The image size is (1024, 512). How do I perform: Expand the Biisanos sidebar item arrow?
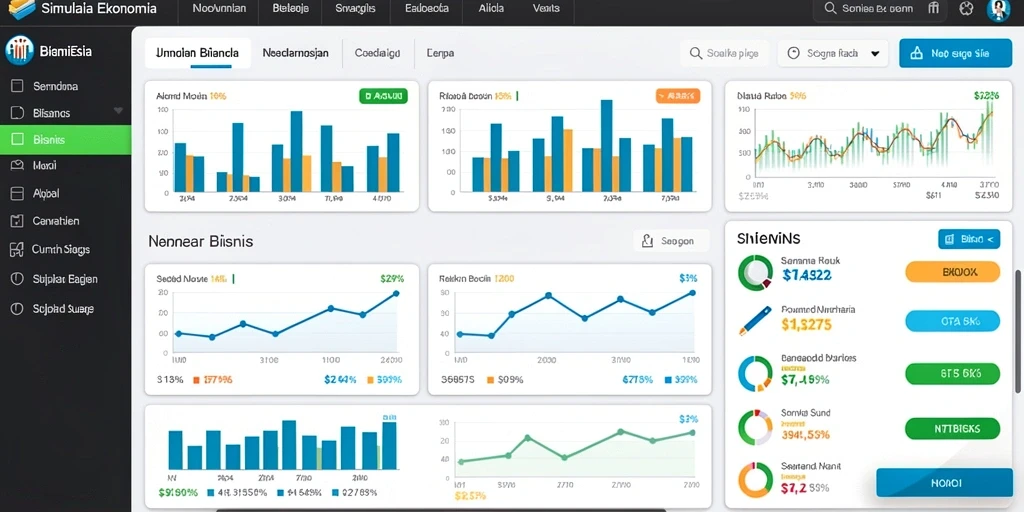click(118, 111)
